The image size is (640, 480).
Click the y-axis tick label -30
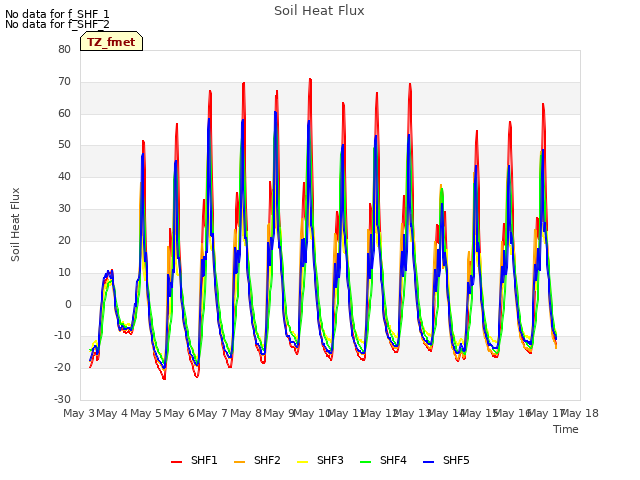coord(63,400)
